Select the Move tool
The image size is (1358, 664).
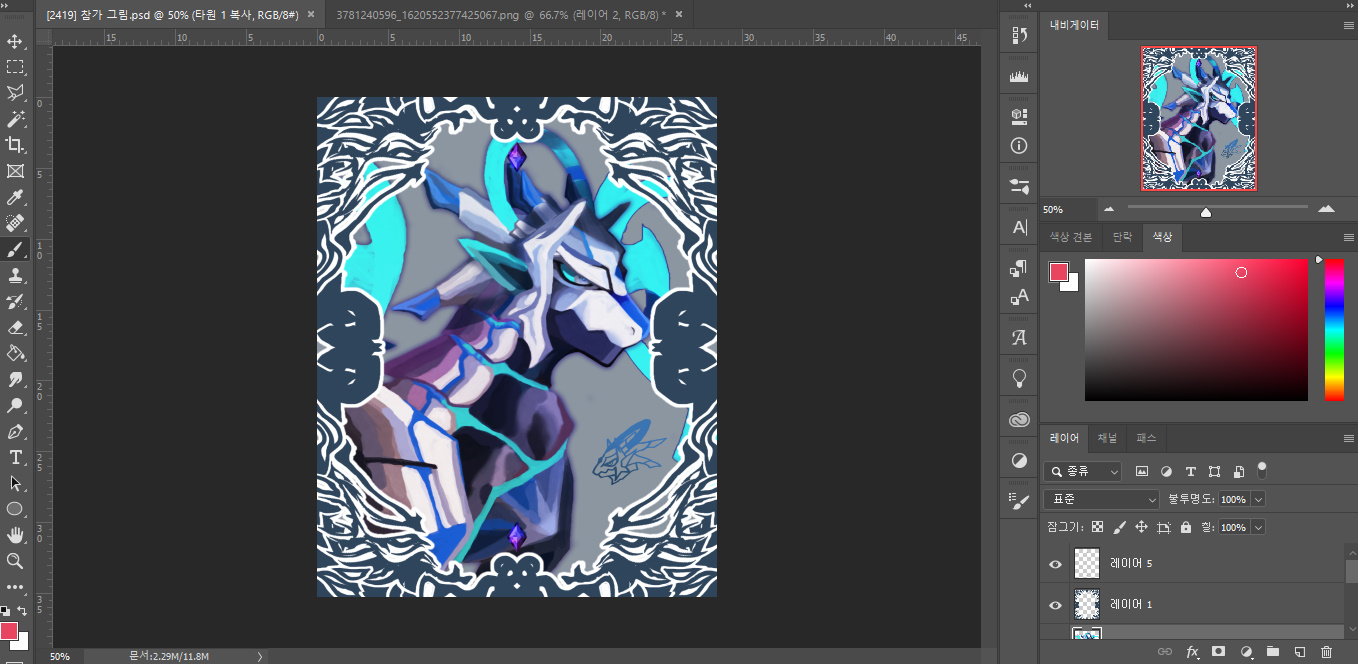[x=15, y=41]
